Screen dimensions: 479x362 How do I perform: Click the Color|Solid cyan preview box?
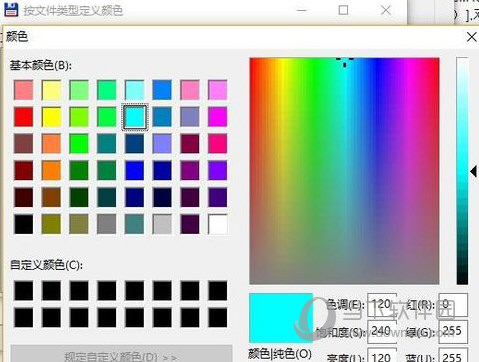click(x=281, y=318)
